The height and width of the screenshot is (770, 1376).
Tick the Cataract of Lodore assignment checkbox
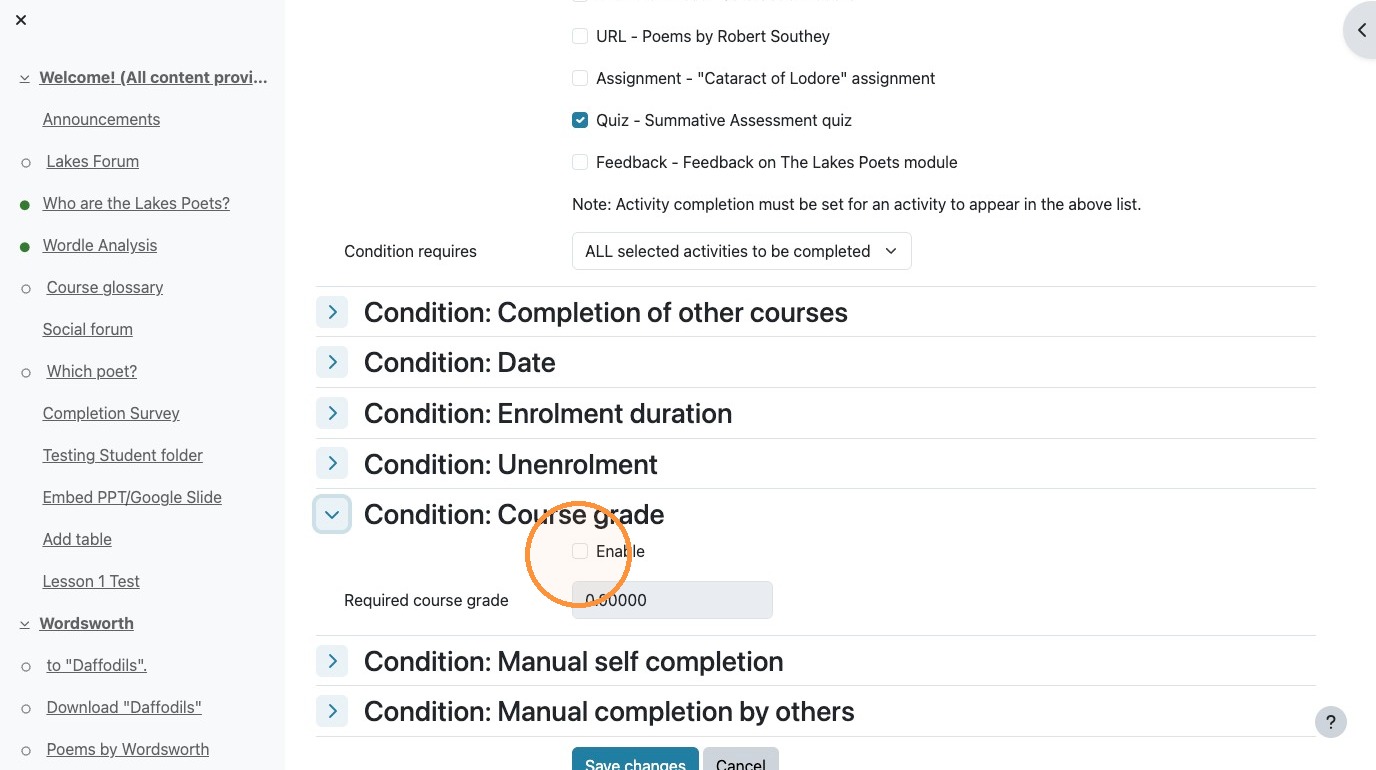(580, 78)
